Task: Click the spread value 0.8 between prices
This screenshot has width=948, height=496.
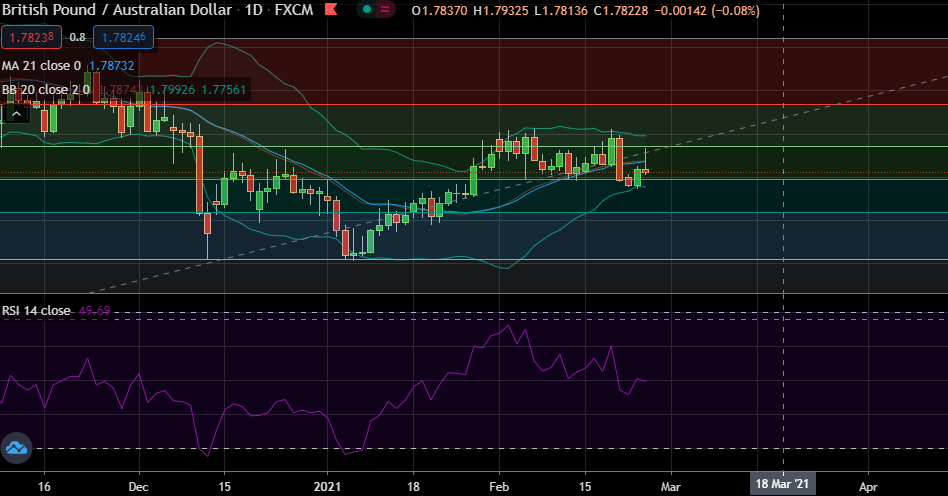Action: point(78,38)
